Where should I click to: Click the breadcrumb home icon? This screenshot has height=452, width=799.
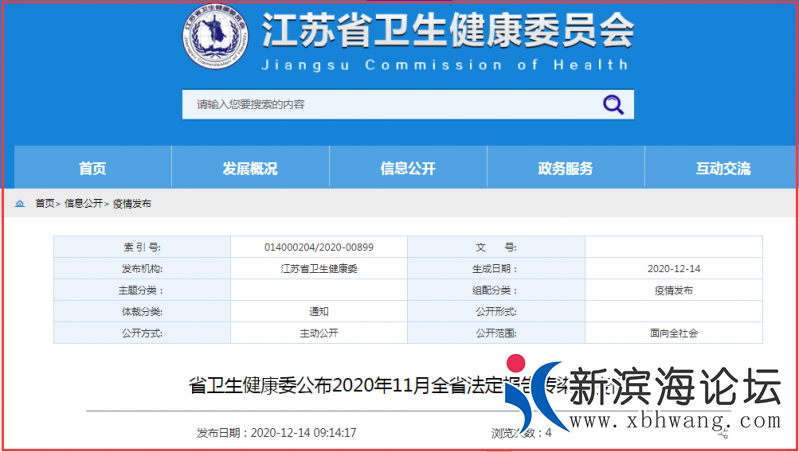[20, 203]
